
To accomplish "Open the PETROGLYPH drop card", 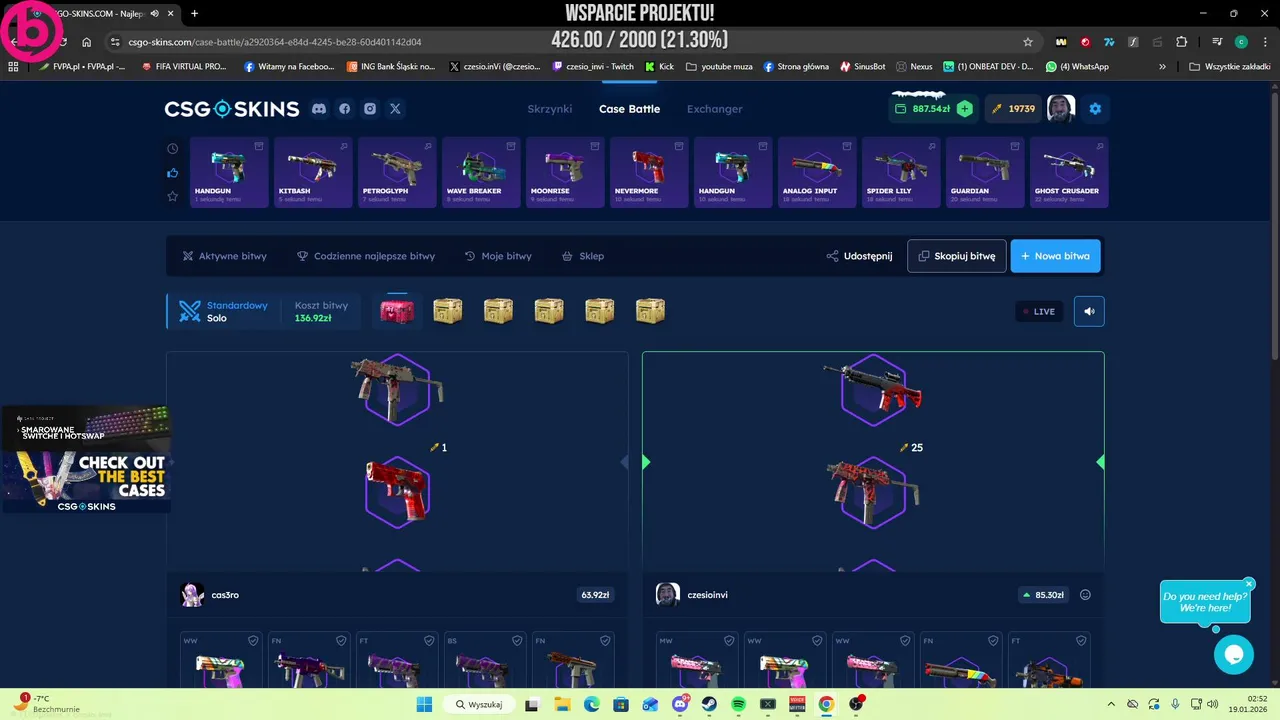I will click(x=397, y=172).
